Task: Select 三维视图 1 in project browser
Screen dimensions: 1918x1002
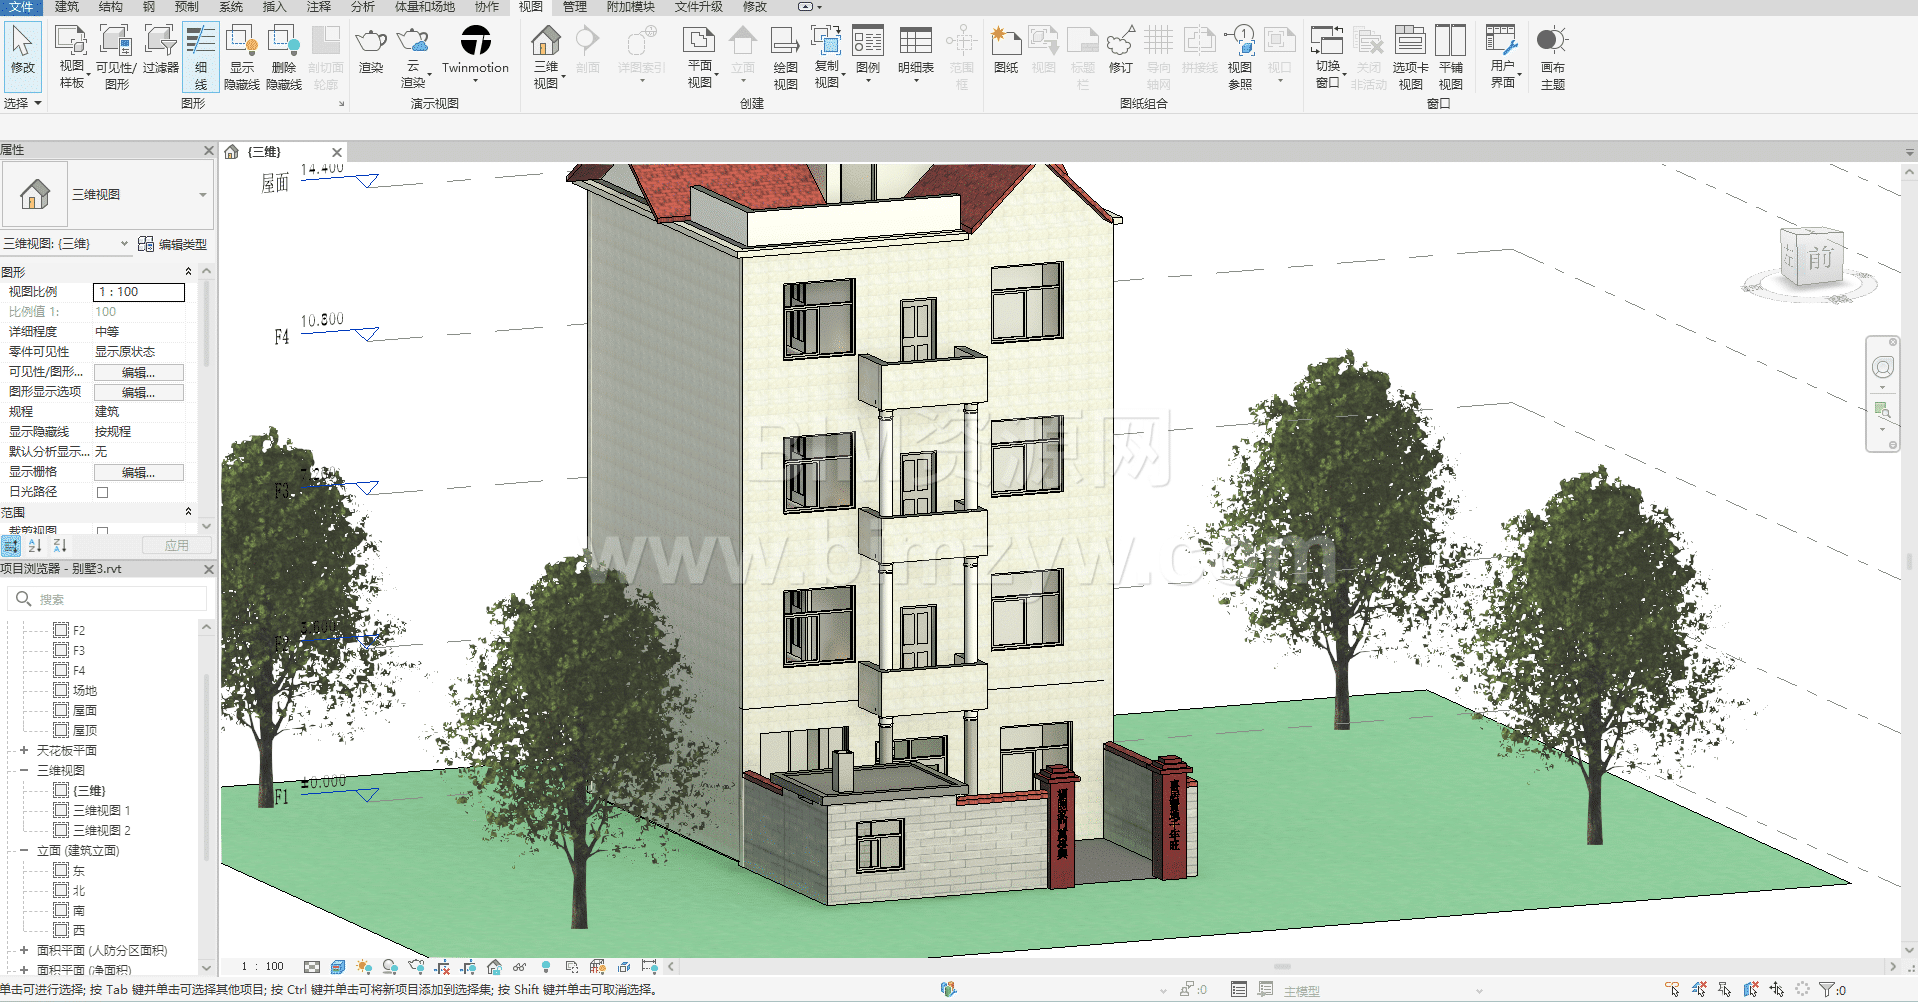Action: pos(101,810)
